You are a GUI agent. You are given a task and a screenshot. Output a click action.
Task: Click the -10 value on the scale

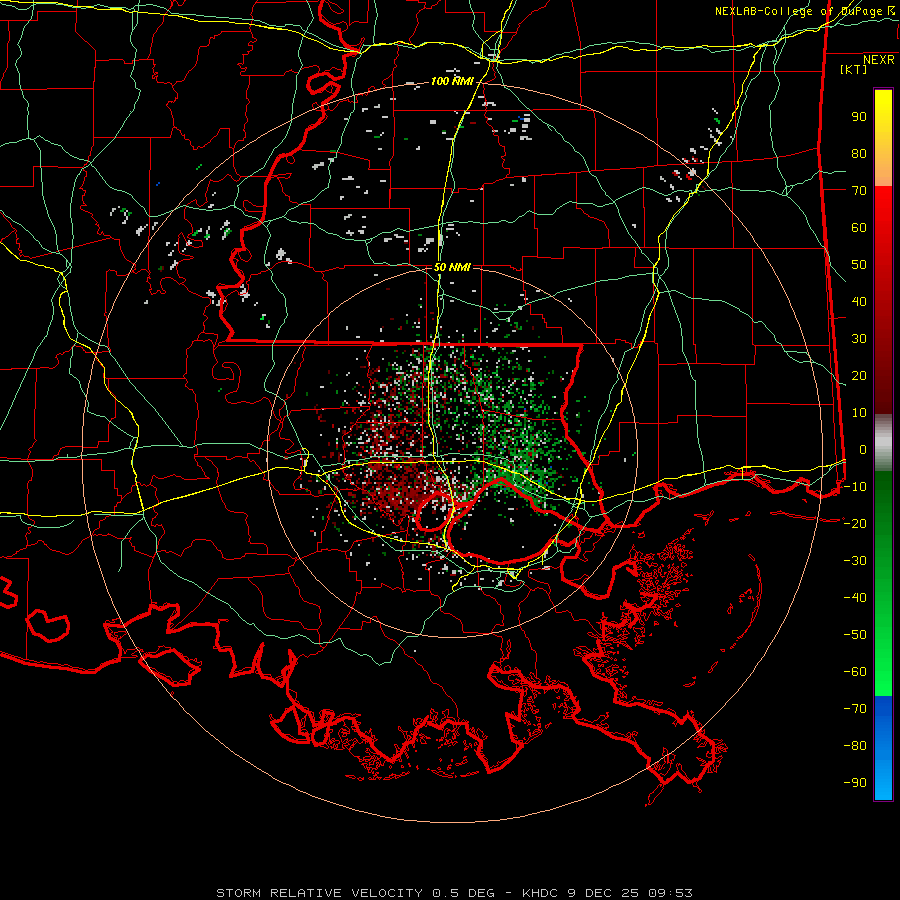click(855, 487)
